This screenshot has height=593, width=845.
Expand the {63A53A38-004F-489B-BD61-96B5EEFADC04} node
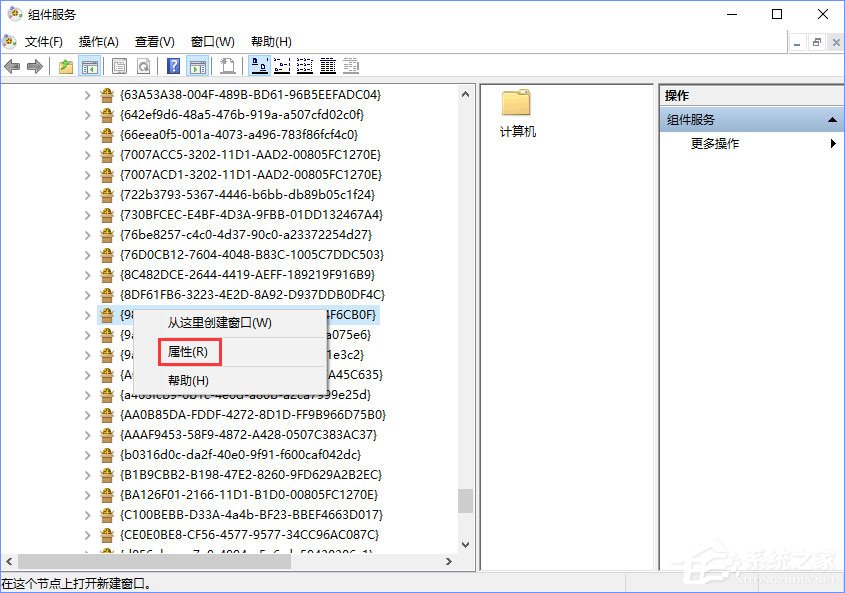click(88, 95)
